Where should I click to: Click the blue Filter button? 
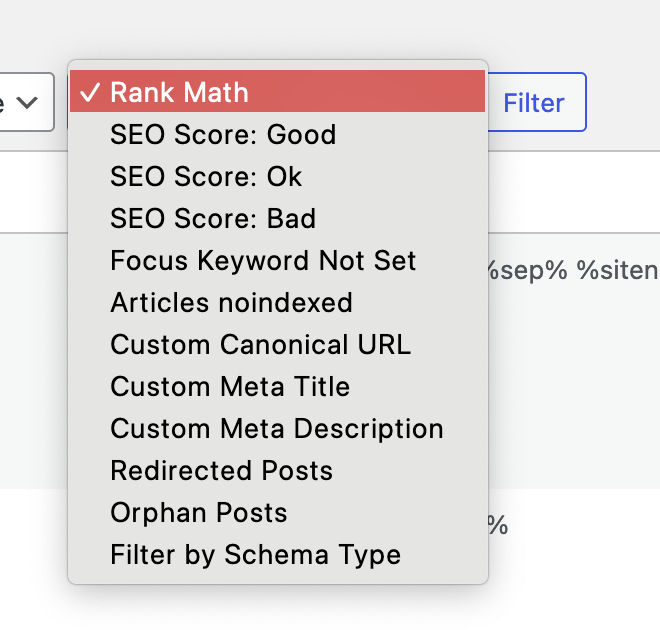tap(536, 102)
